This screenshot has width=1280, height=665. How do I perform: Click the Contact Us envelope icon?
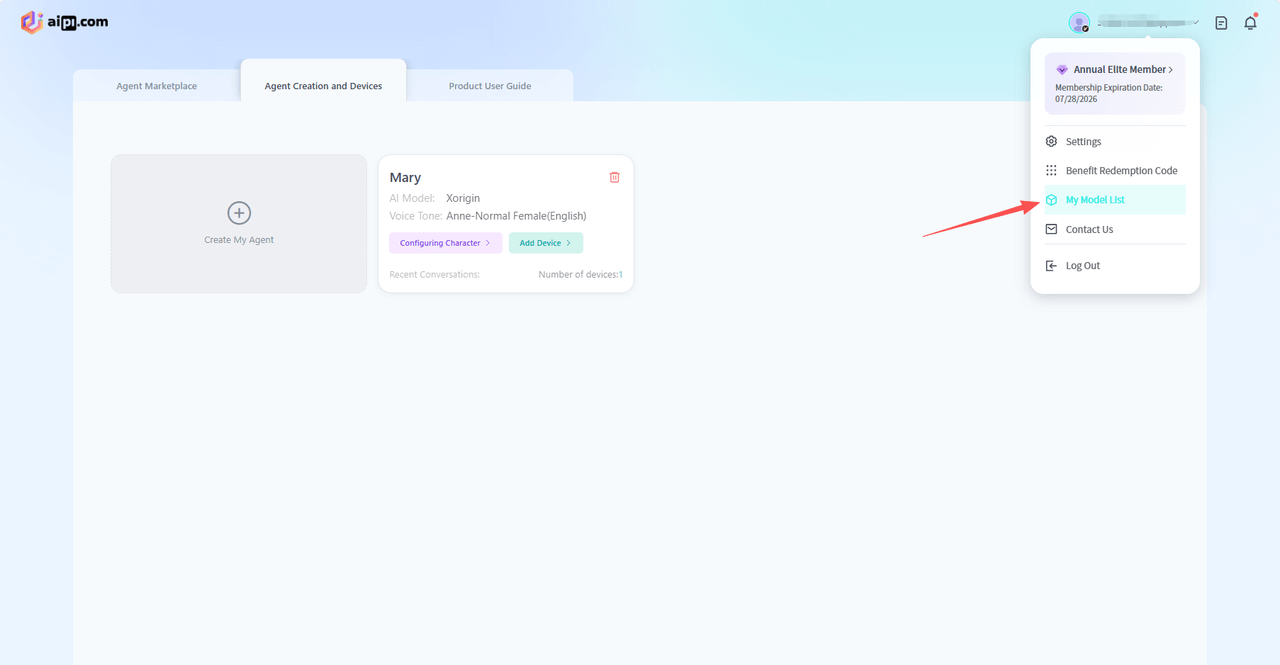[x=1051, y=229]
